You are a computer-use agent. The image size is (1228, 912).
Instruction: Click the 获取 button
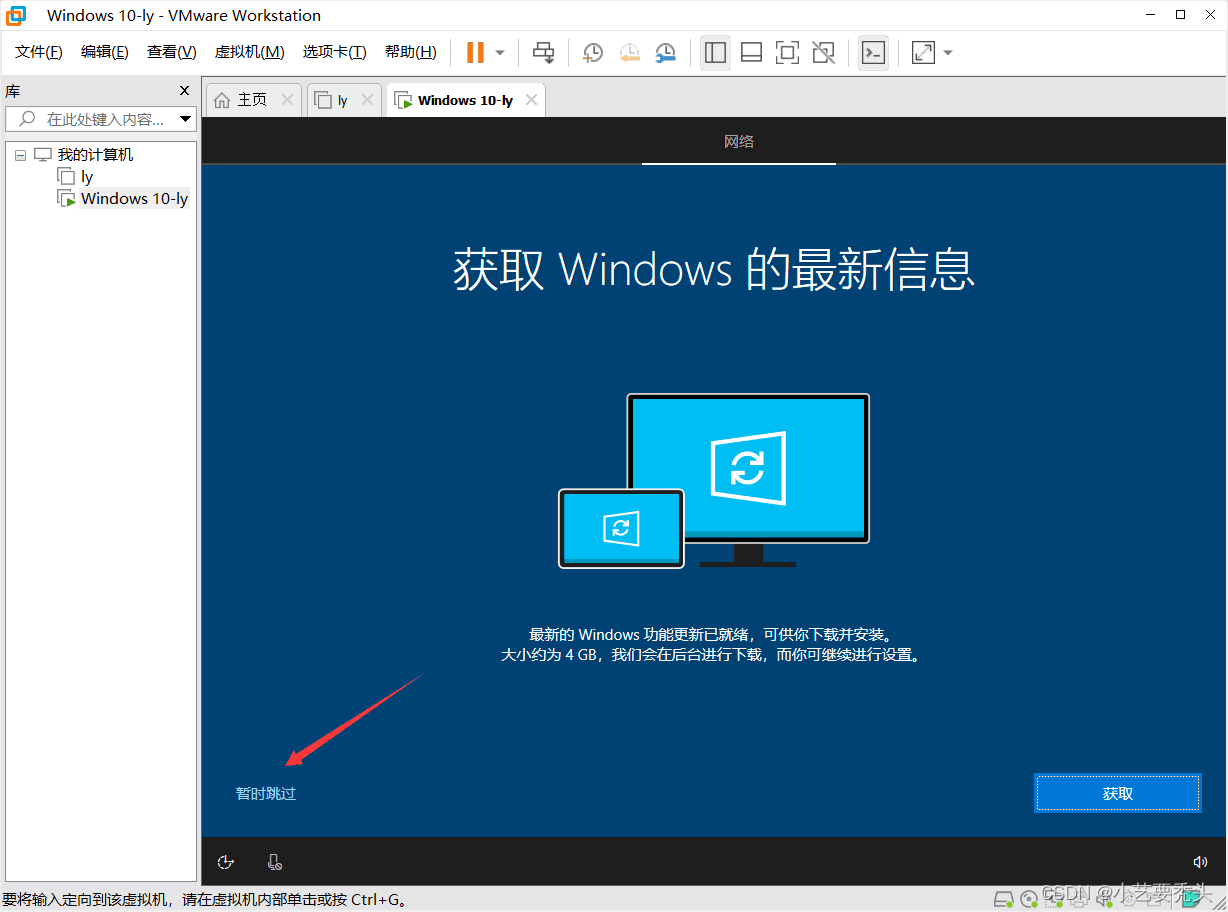click(x=1117, y=793)
